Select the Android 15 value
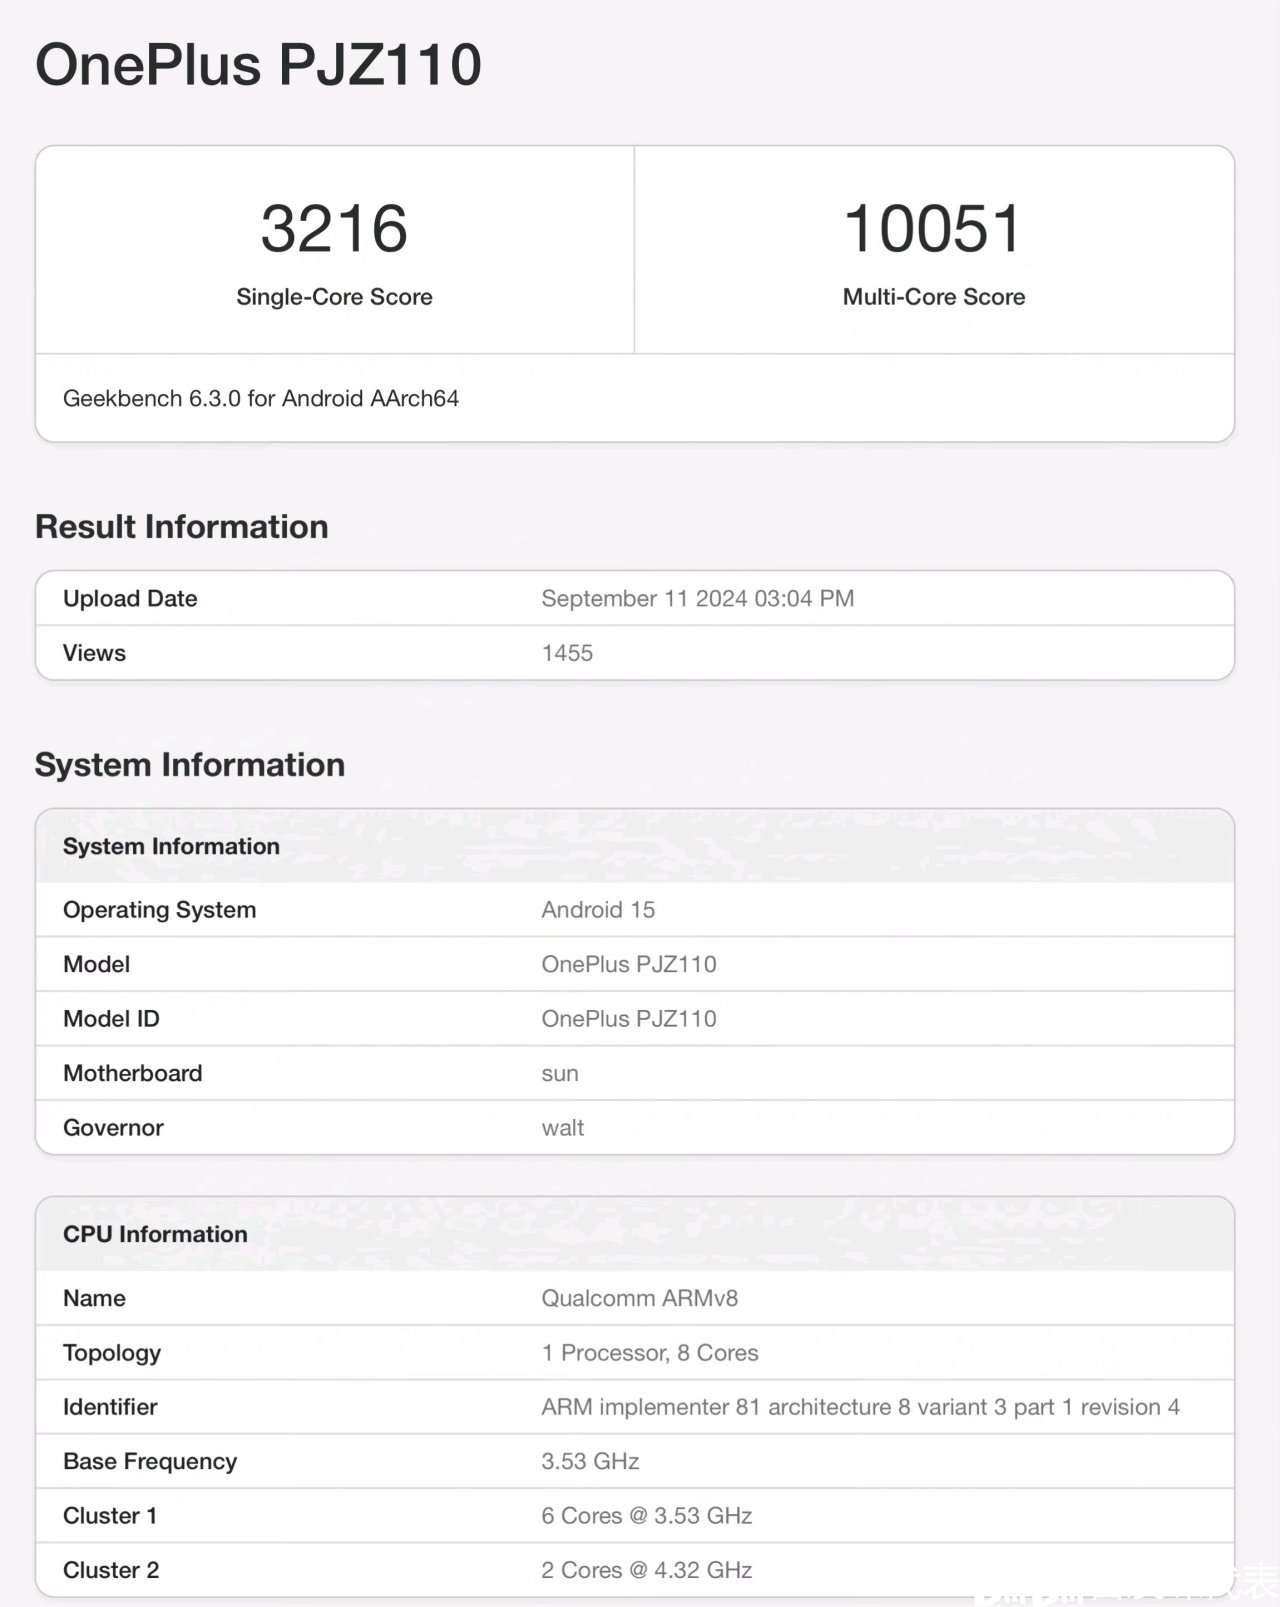 pos(598,910)
